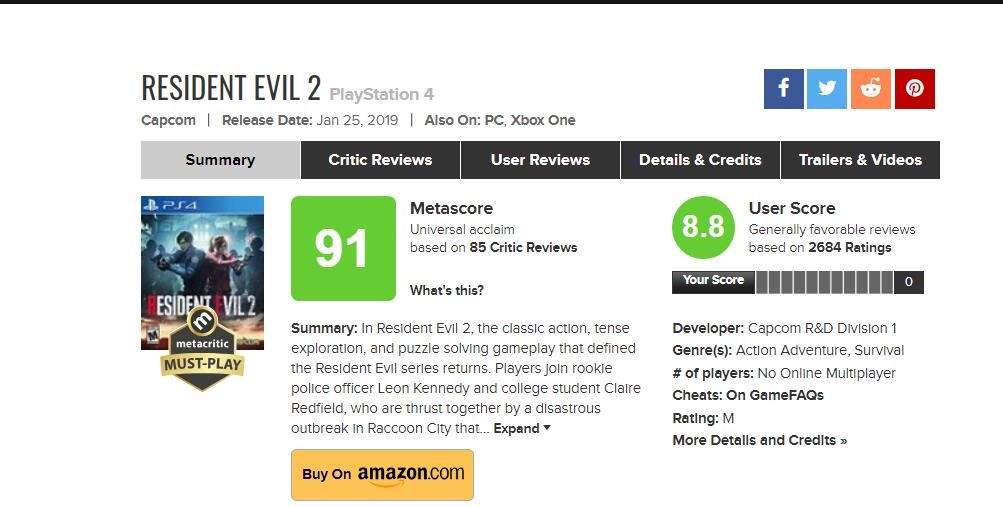The height and width of the screenshot is (507, 1003).
Task: Open the Details & Credits tab
Action: [x=700, y=160]
